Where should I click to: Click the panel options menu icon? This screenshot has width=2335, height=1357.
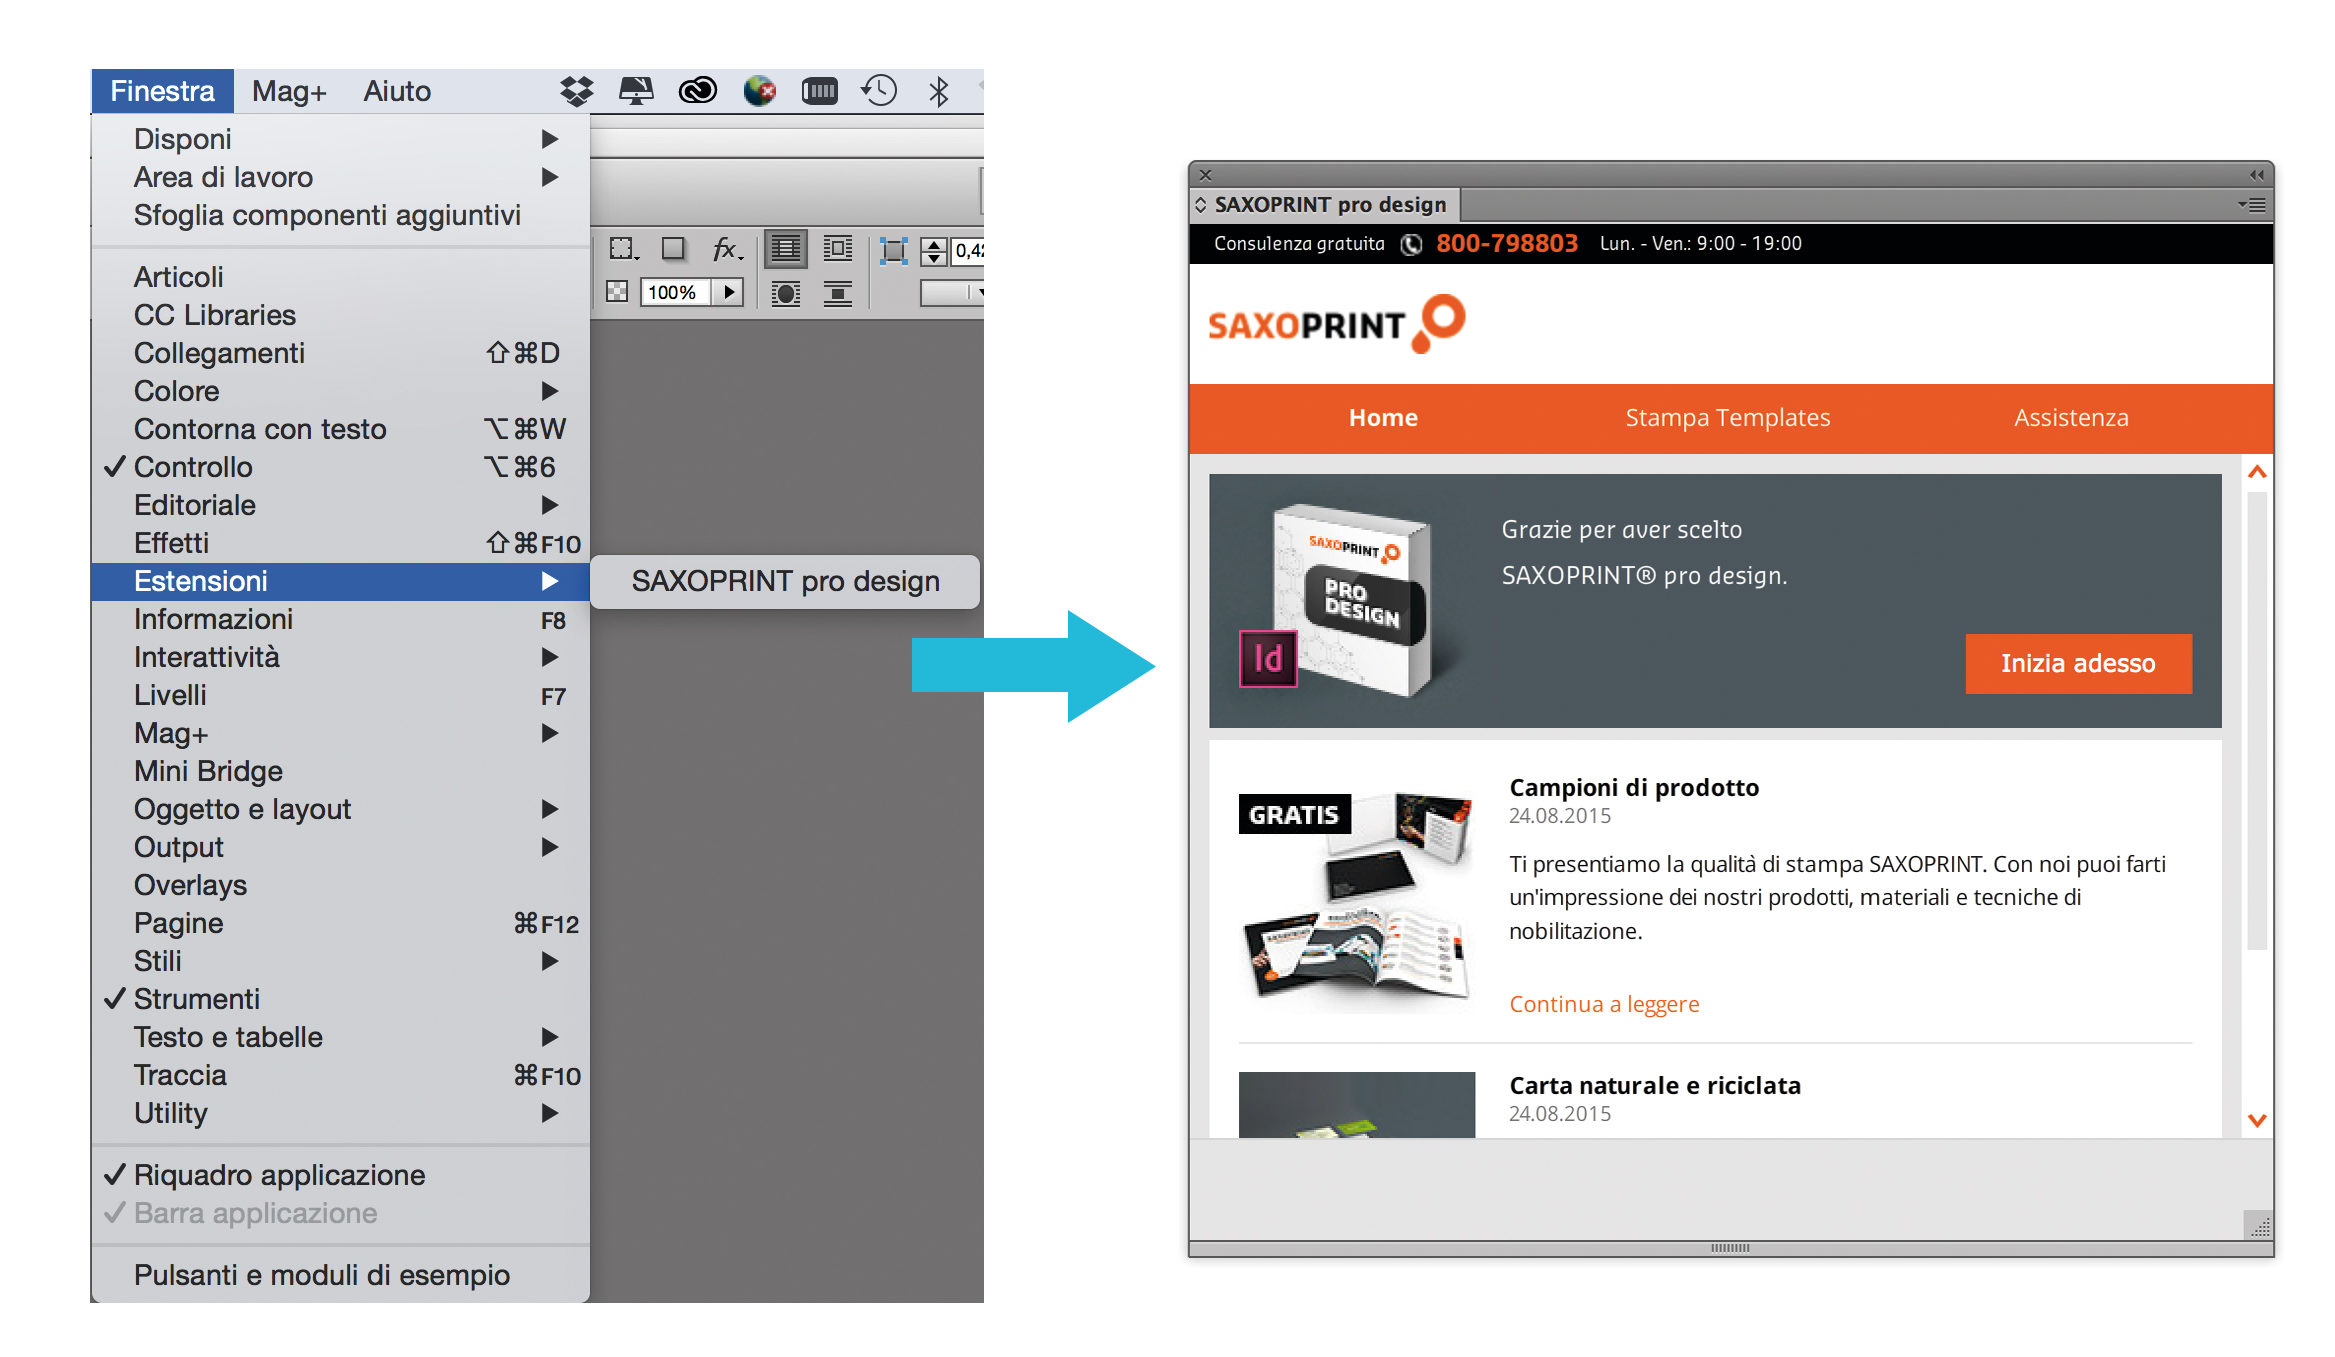point(2252,205)
